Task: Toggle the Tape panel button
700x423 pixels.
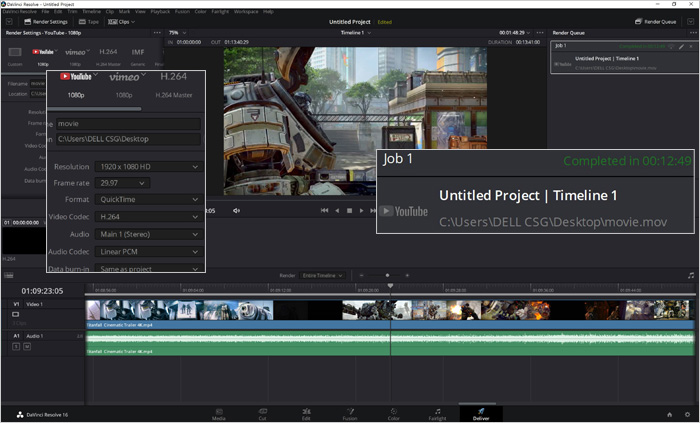Action: [x=88, y=21]
